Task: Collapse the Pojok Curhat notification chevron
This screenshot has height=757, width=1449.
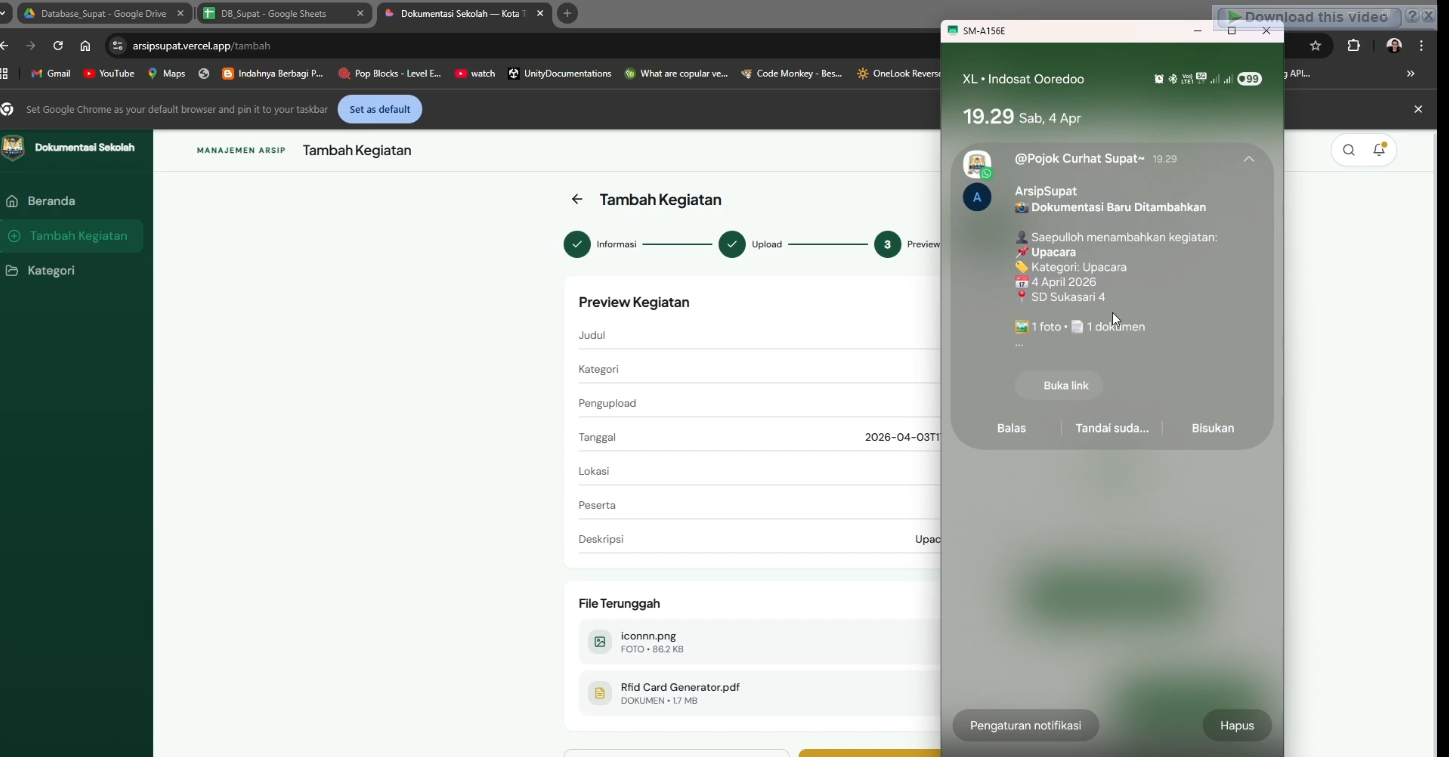Action: (1249, 159)
